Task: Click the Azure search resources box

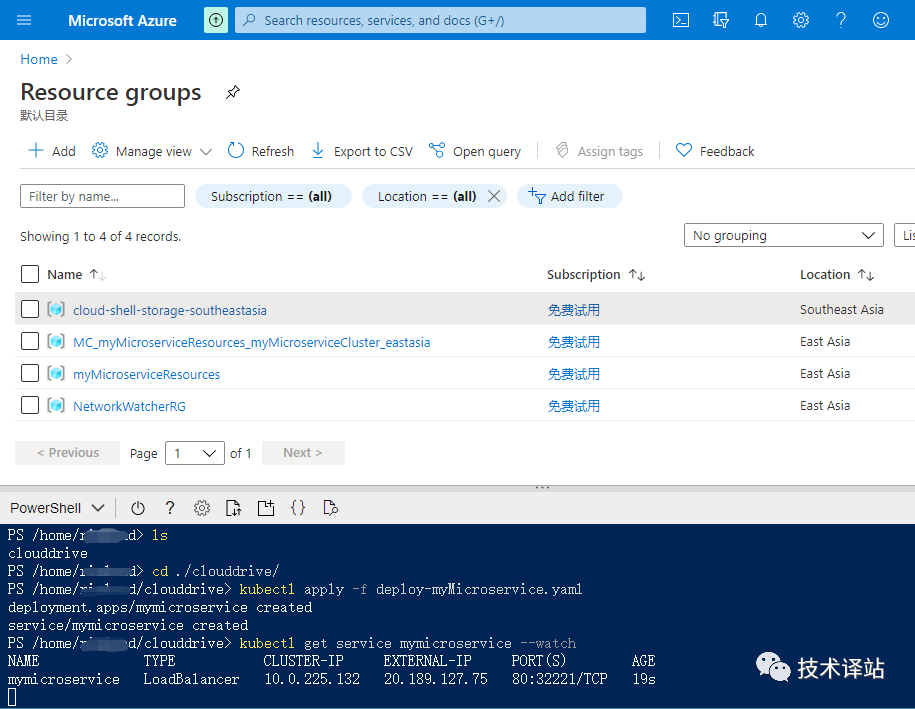Action: pyautogui.click(x=441, y=20)
